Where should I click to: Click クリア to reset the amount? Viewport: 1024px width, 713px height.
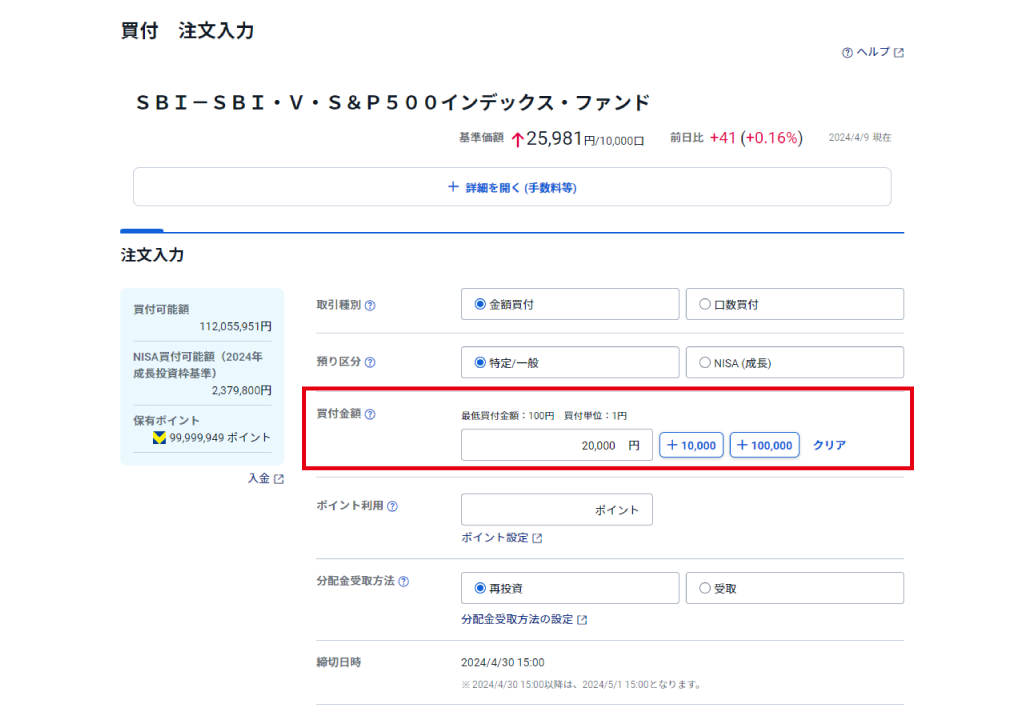[829, 445]
